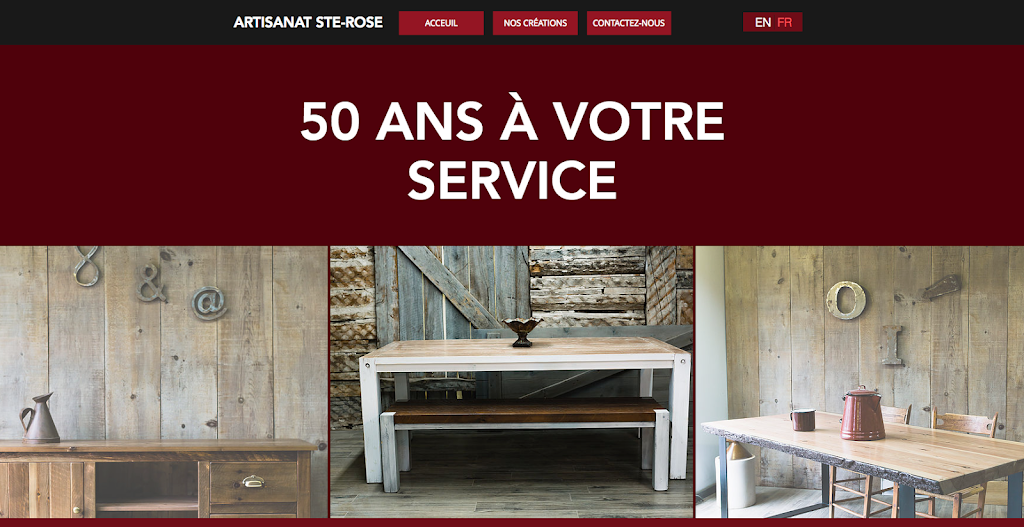This screenshot has height=527, width=1024.
Task: Click the '50 ANS À VOTRE SERVICE' headline
Action: point(512,150)
